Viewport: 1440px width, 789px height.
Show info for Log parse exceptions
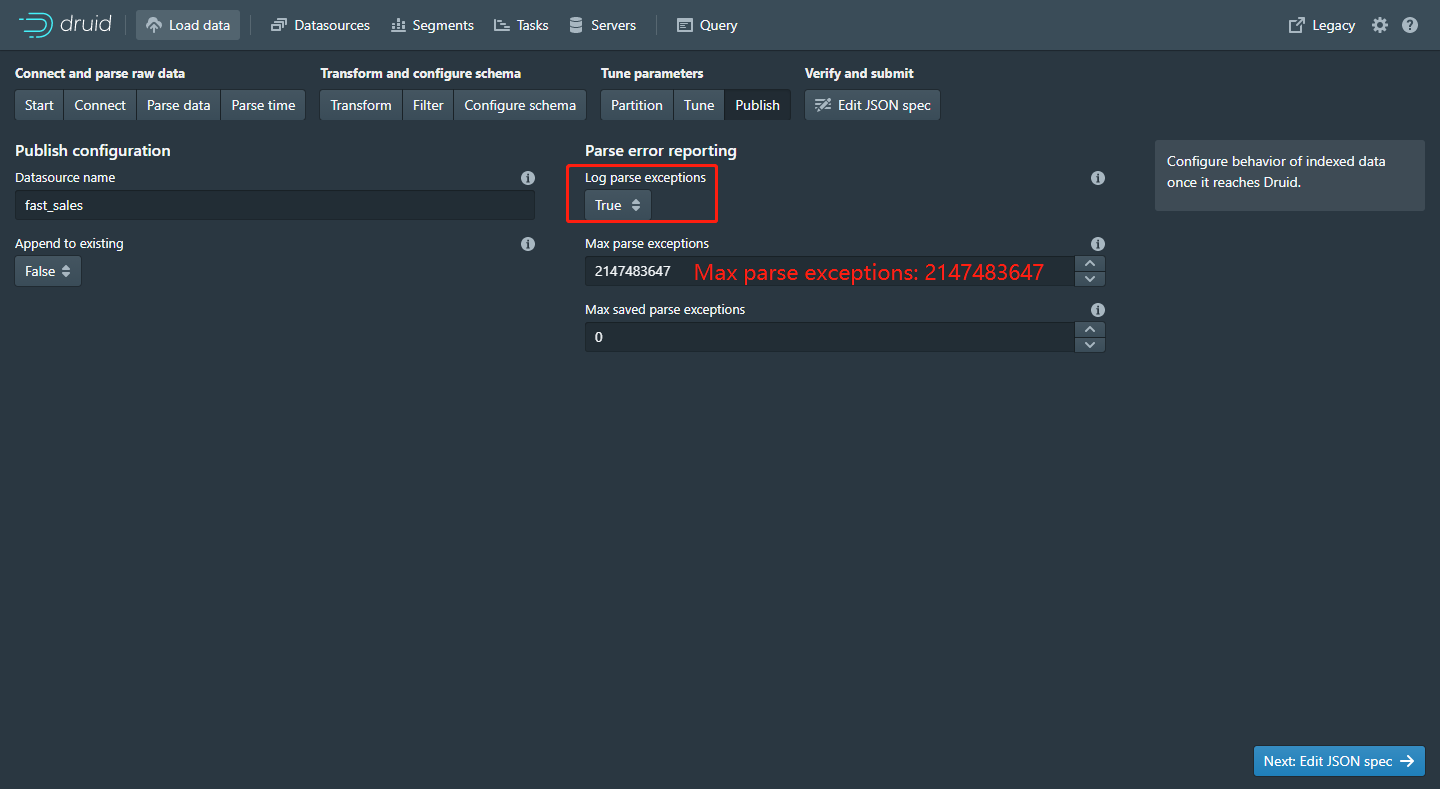pyautogui.click(x=1098, y=178)
